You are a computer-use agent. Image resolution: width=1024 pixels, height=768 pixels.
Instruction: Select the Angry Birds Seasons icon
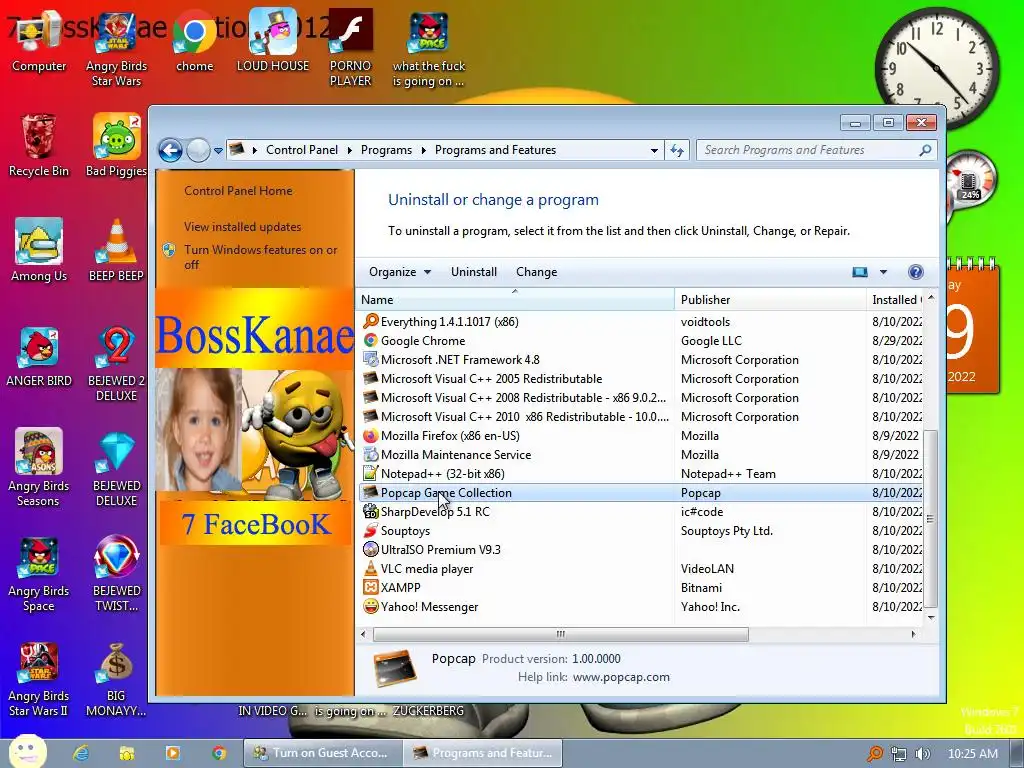pyautogui.click(x=39, y=468)
